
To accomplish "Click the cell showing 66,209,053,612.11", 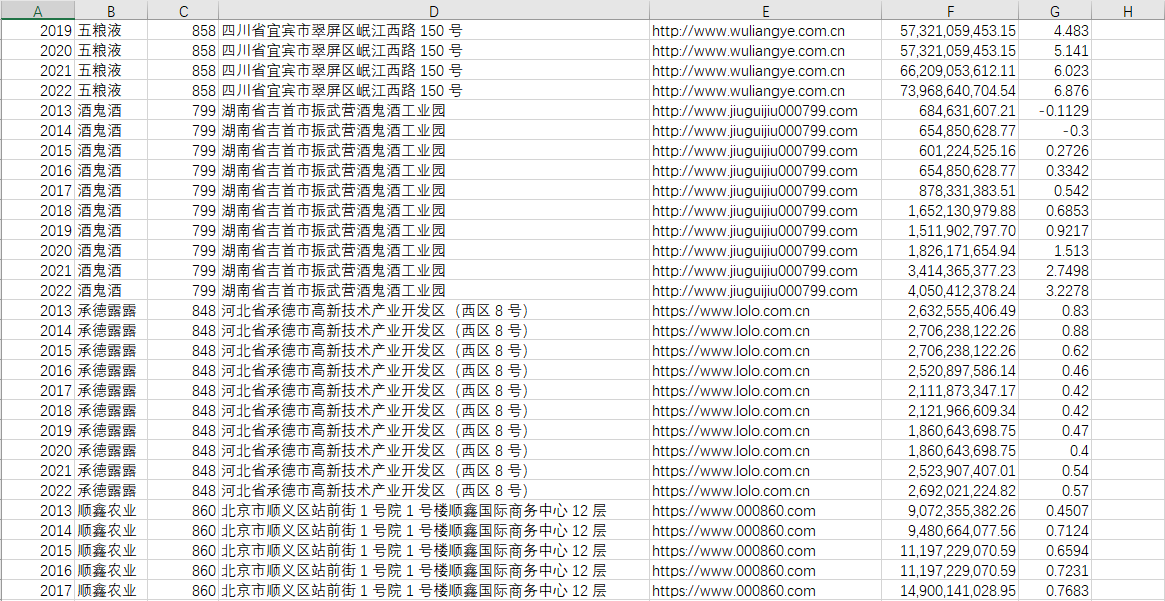I will (x=950, y=71).
